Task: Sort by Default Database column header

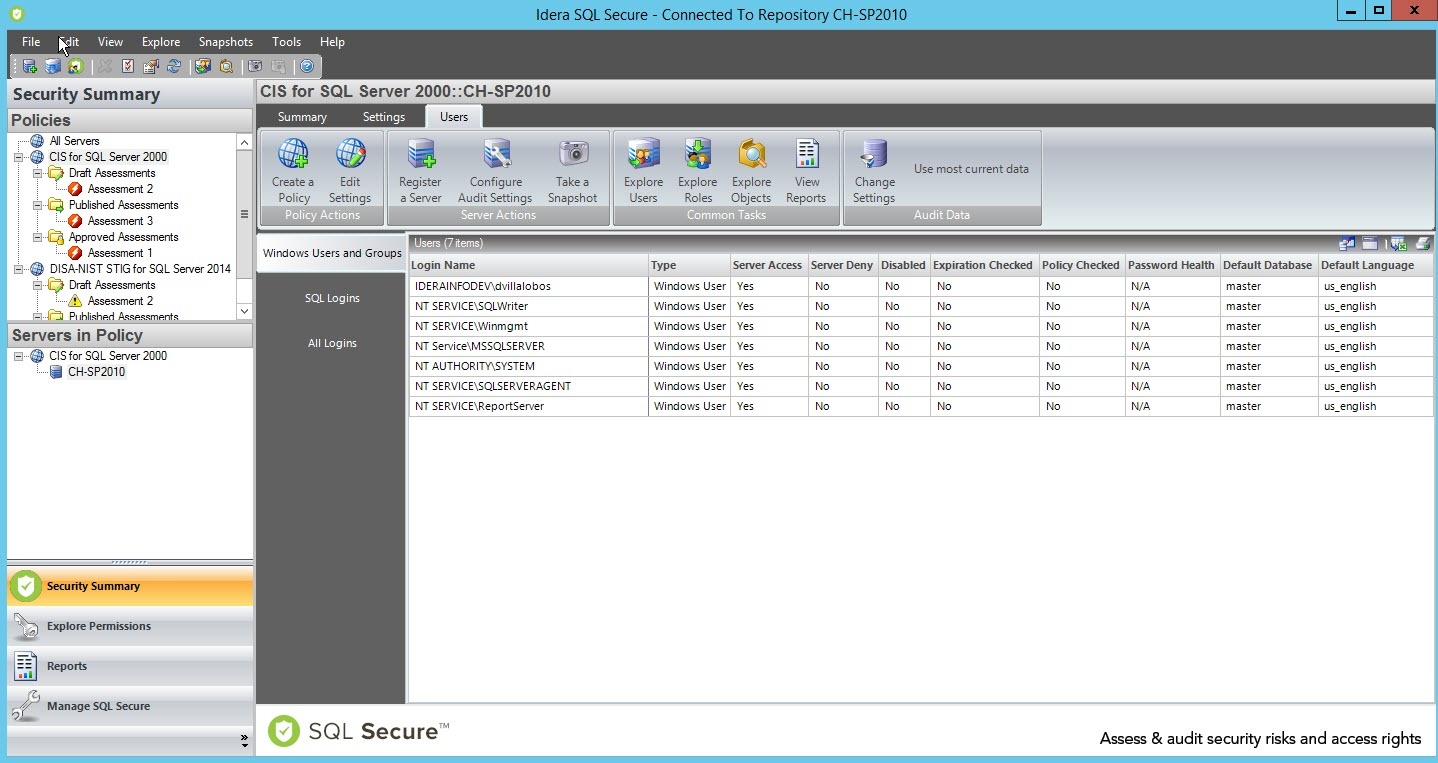Action: 1267,265
